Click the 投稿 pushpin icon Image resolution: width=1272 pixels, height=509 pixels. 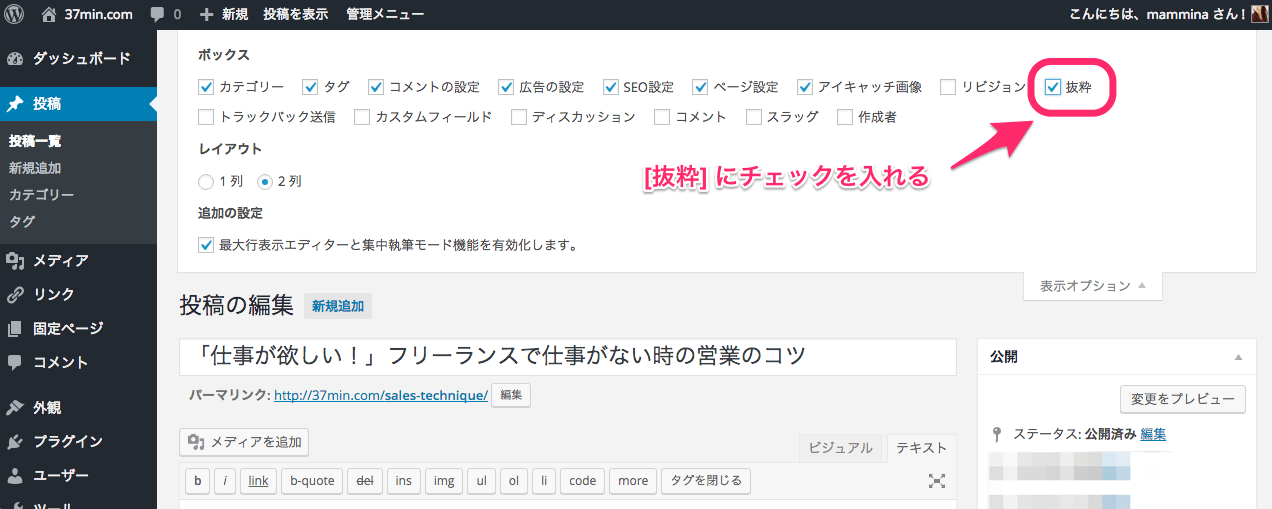(15, 103)
